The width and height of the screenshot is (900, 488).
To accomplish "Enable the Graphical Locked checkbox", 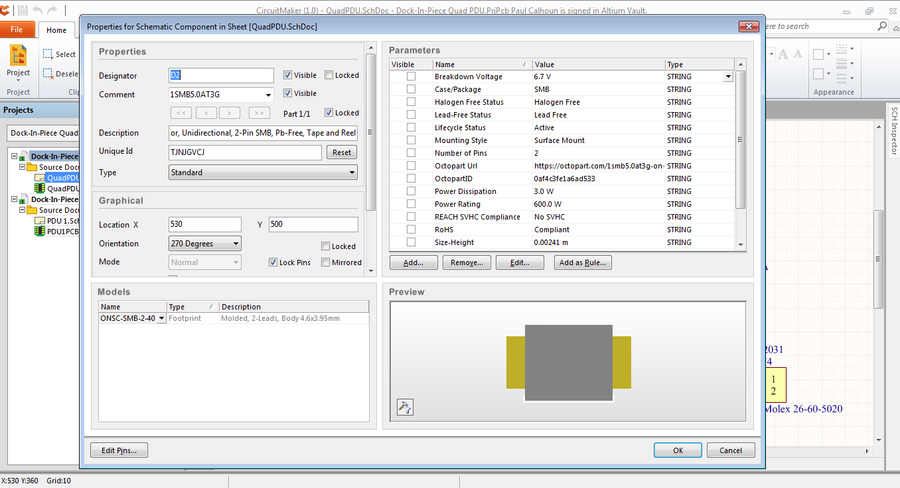I will coord(325,246).
